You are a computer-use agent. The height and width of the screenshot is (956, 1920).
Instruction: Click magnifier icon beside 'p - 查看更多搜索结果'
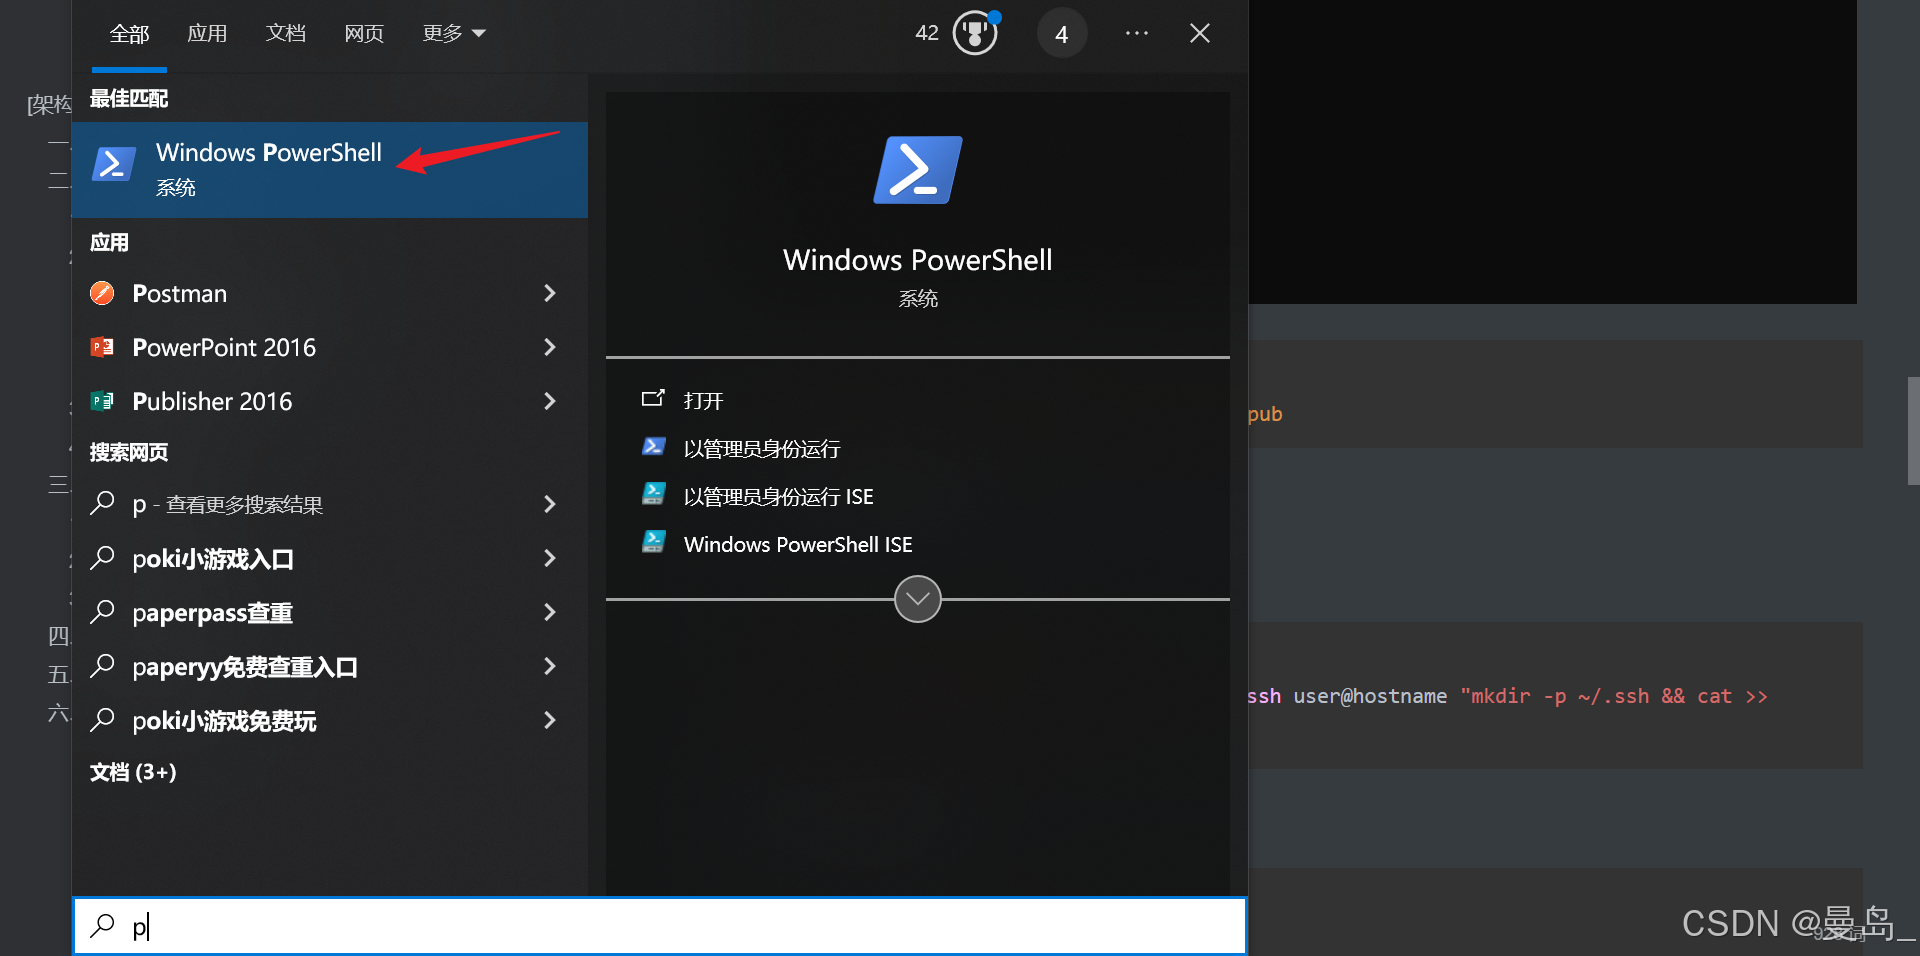pyautogui.click(x=102, y=503)
